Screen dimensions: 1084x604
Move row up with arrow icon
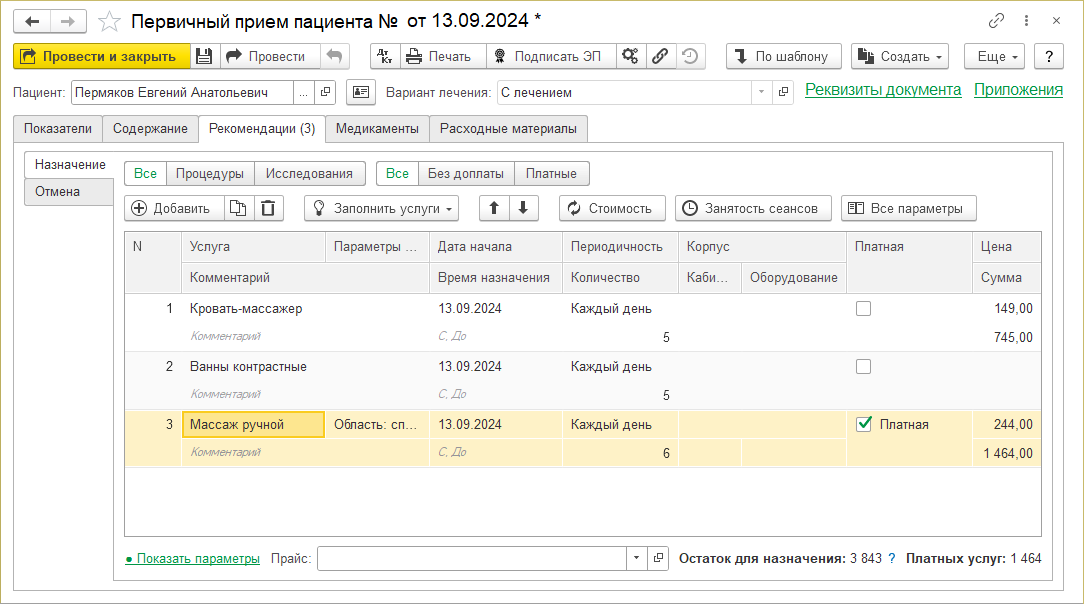tap(494, 208)
